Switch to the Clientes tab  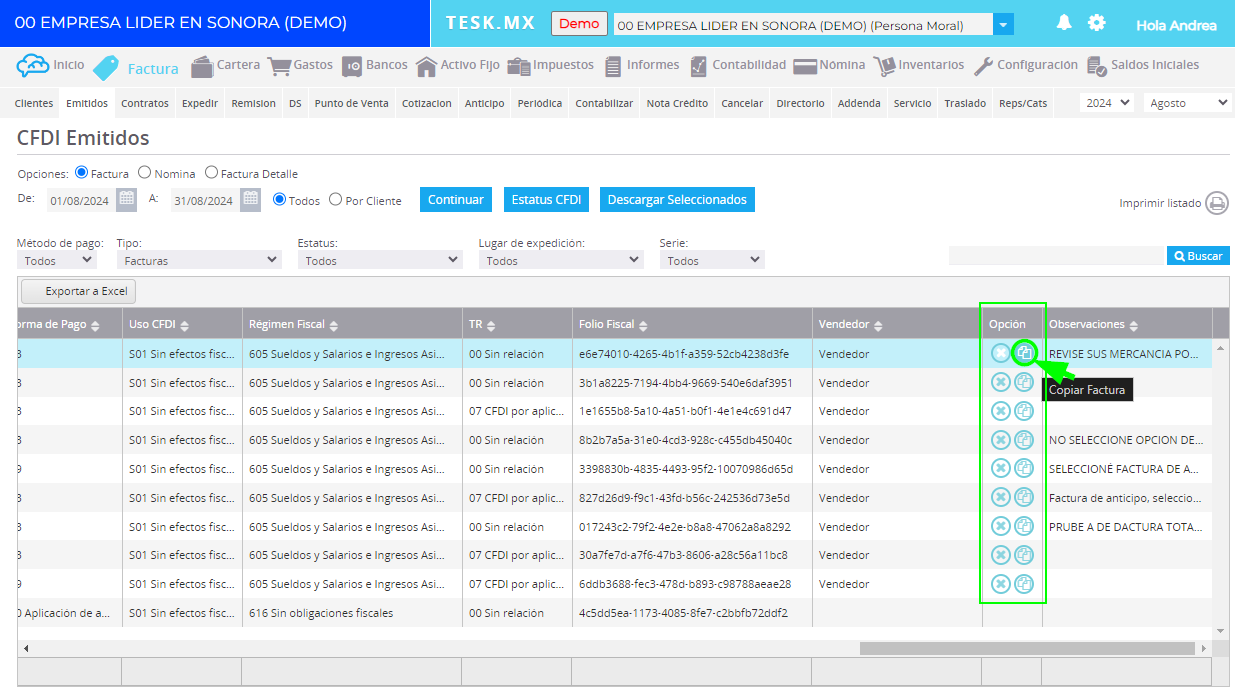pos(34,103)
